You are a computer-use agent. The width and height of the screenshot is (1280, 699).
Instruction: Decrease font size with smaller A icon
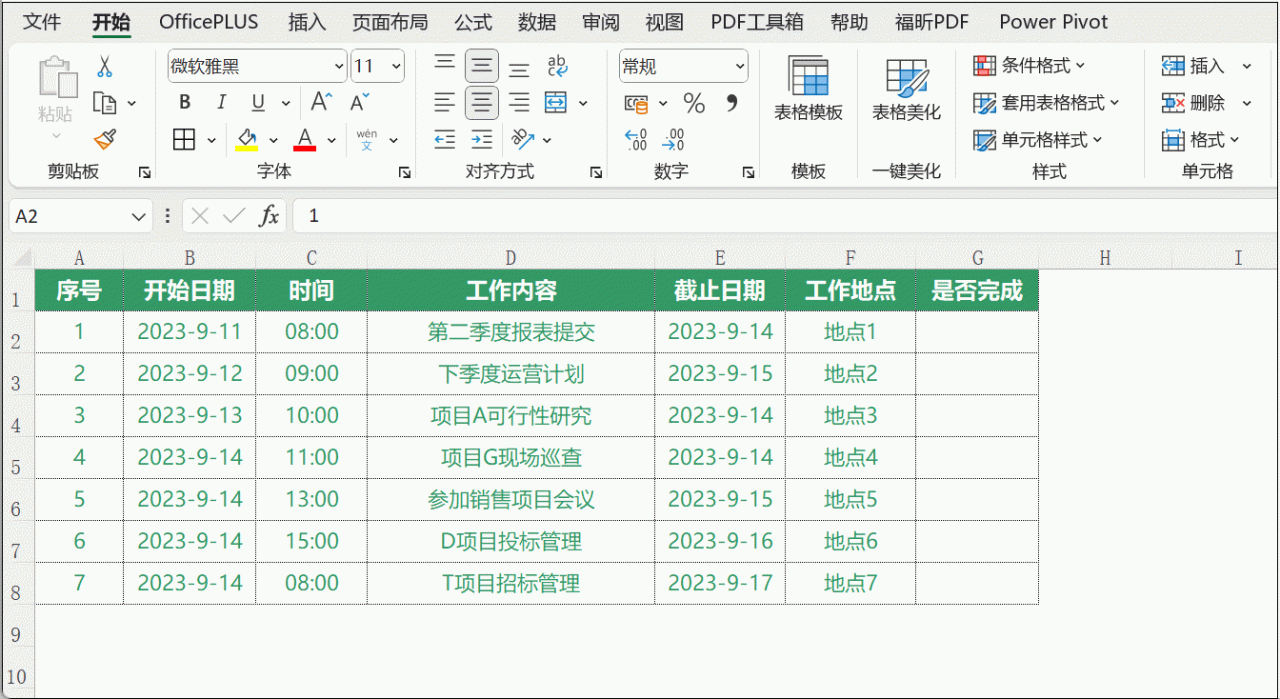coord(359,102)
